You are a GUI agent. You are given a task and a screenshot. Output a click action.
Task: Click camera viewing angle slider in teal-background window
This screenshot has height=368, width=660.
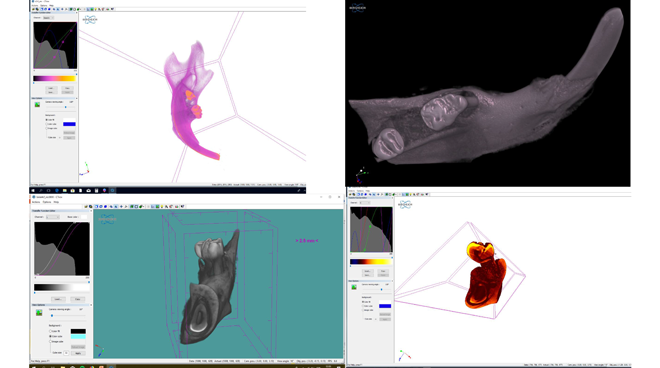point(69,315)
